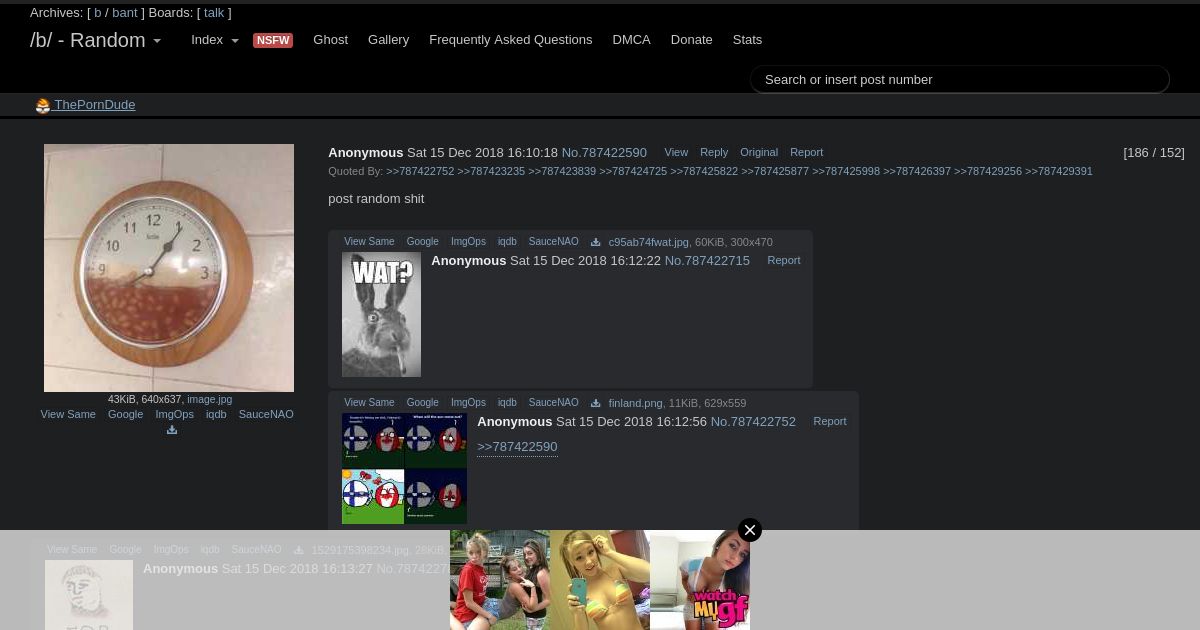The width and height of the screenshot is (1200, 630).
Task: Report post 787422752
Action: 829,421
